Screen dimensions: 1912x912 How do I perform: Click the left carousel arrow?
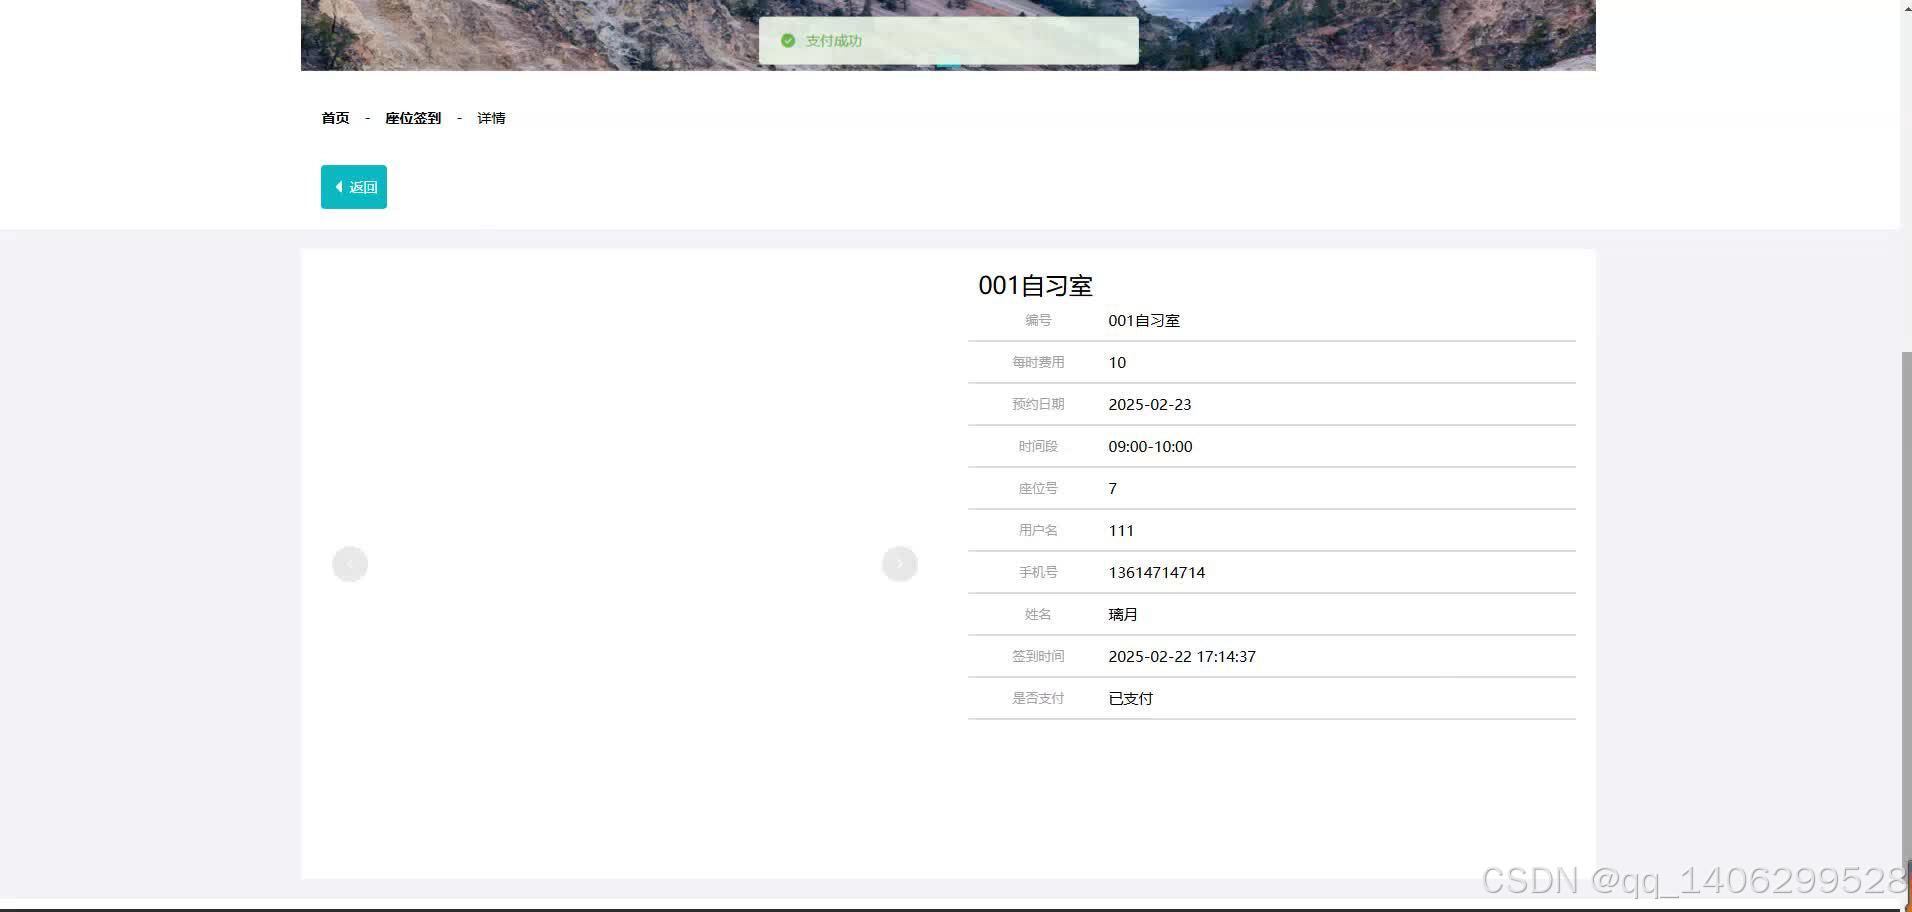[x=349, y=563]
